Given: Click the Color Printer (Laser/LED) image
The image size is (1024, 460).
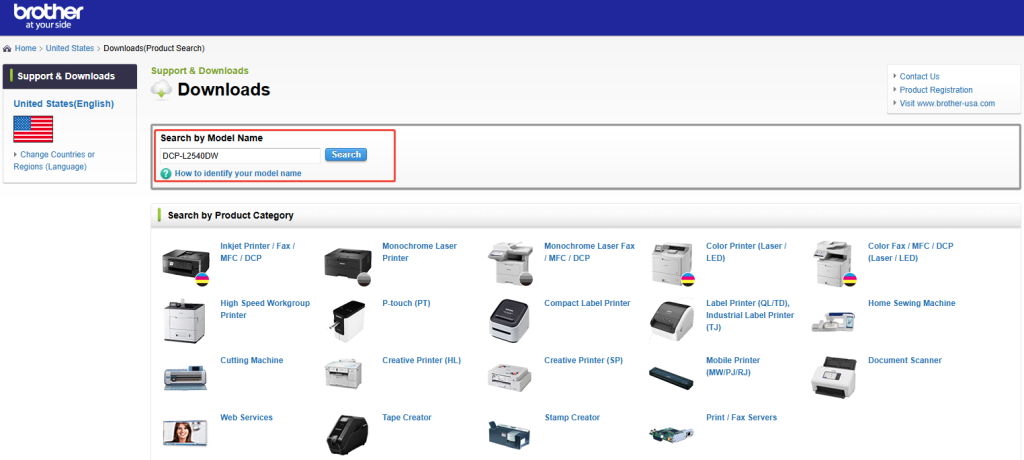Looking at the screenshot, I should click(672, 263).
